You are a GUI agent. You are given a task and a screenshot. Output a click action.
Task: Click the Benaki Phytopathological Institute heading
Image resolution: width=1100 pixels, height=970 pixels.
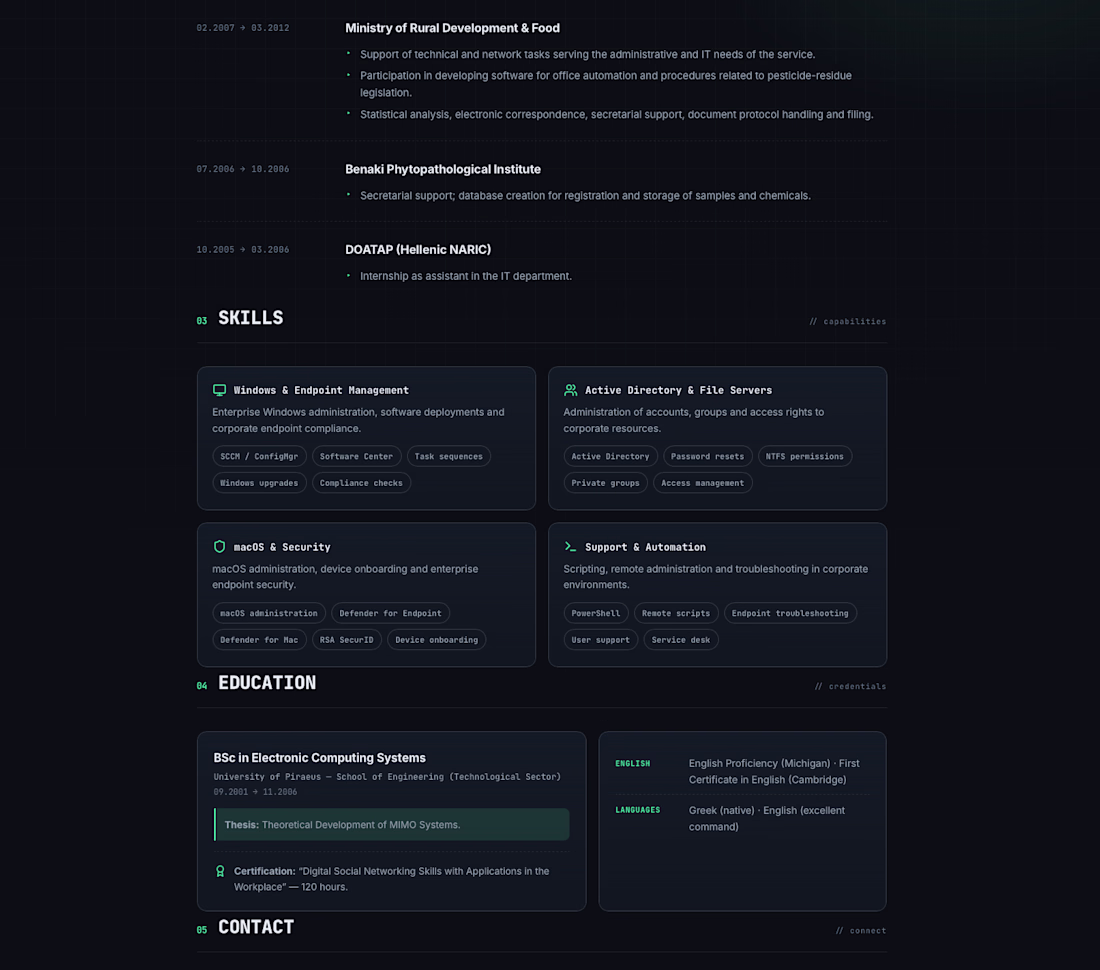click(x=443, y=169)
